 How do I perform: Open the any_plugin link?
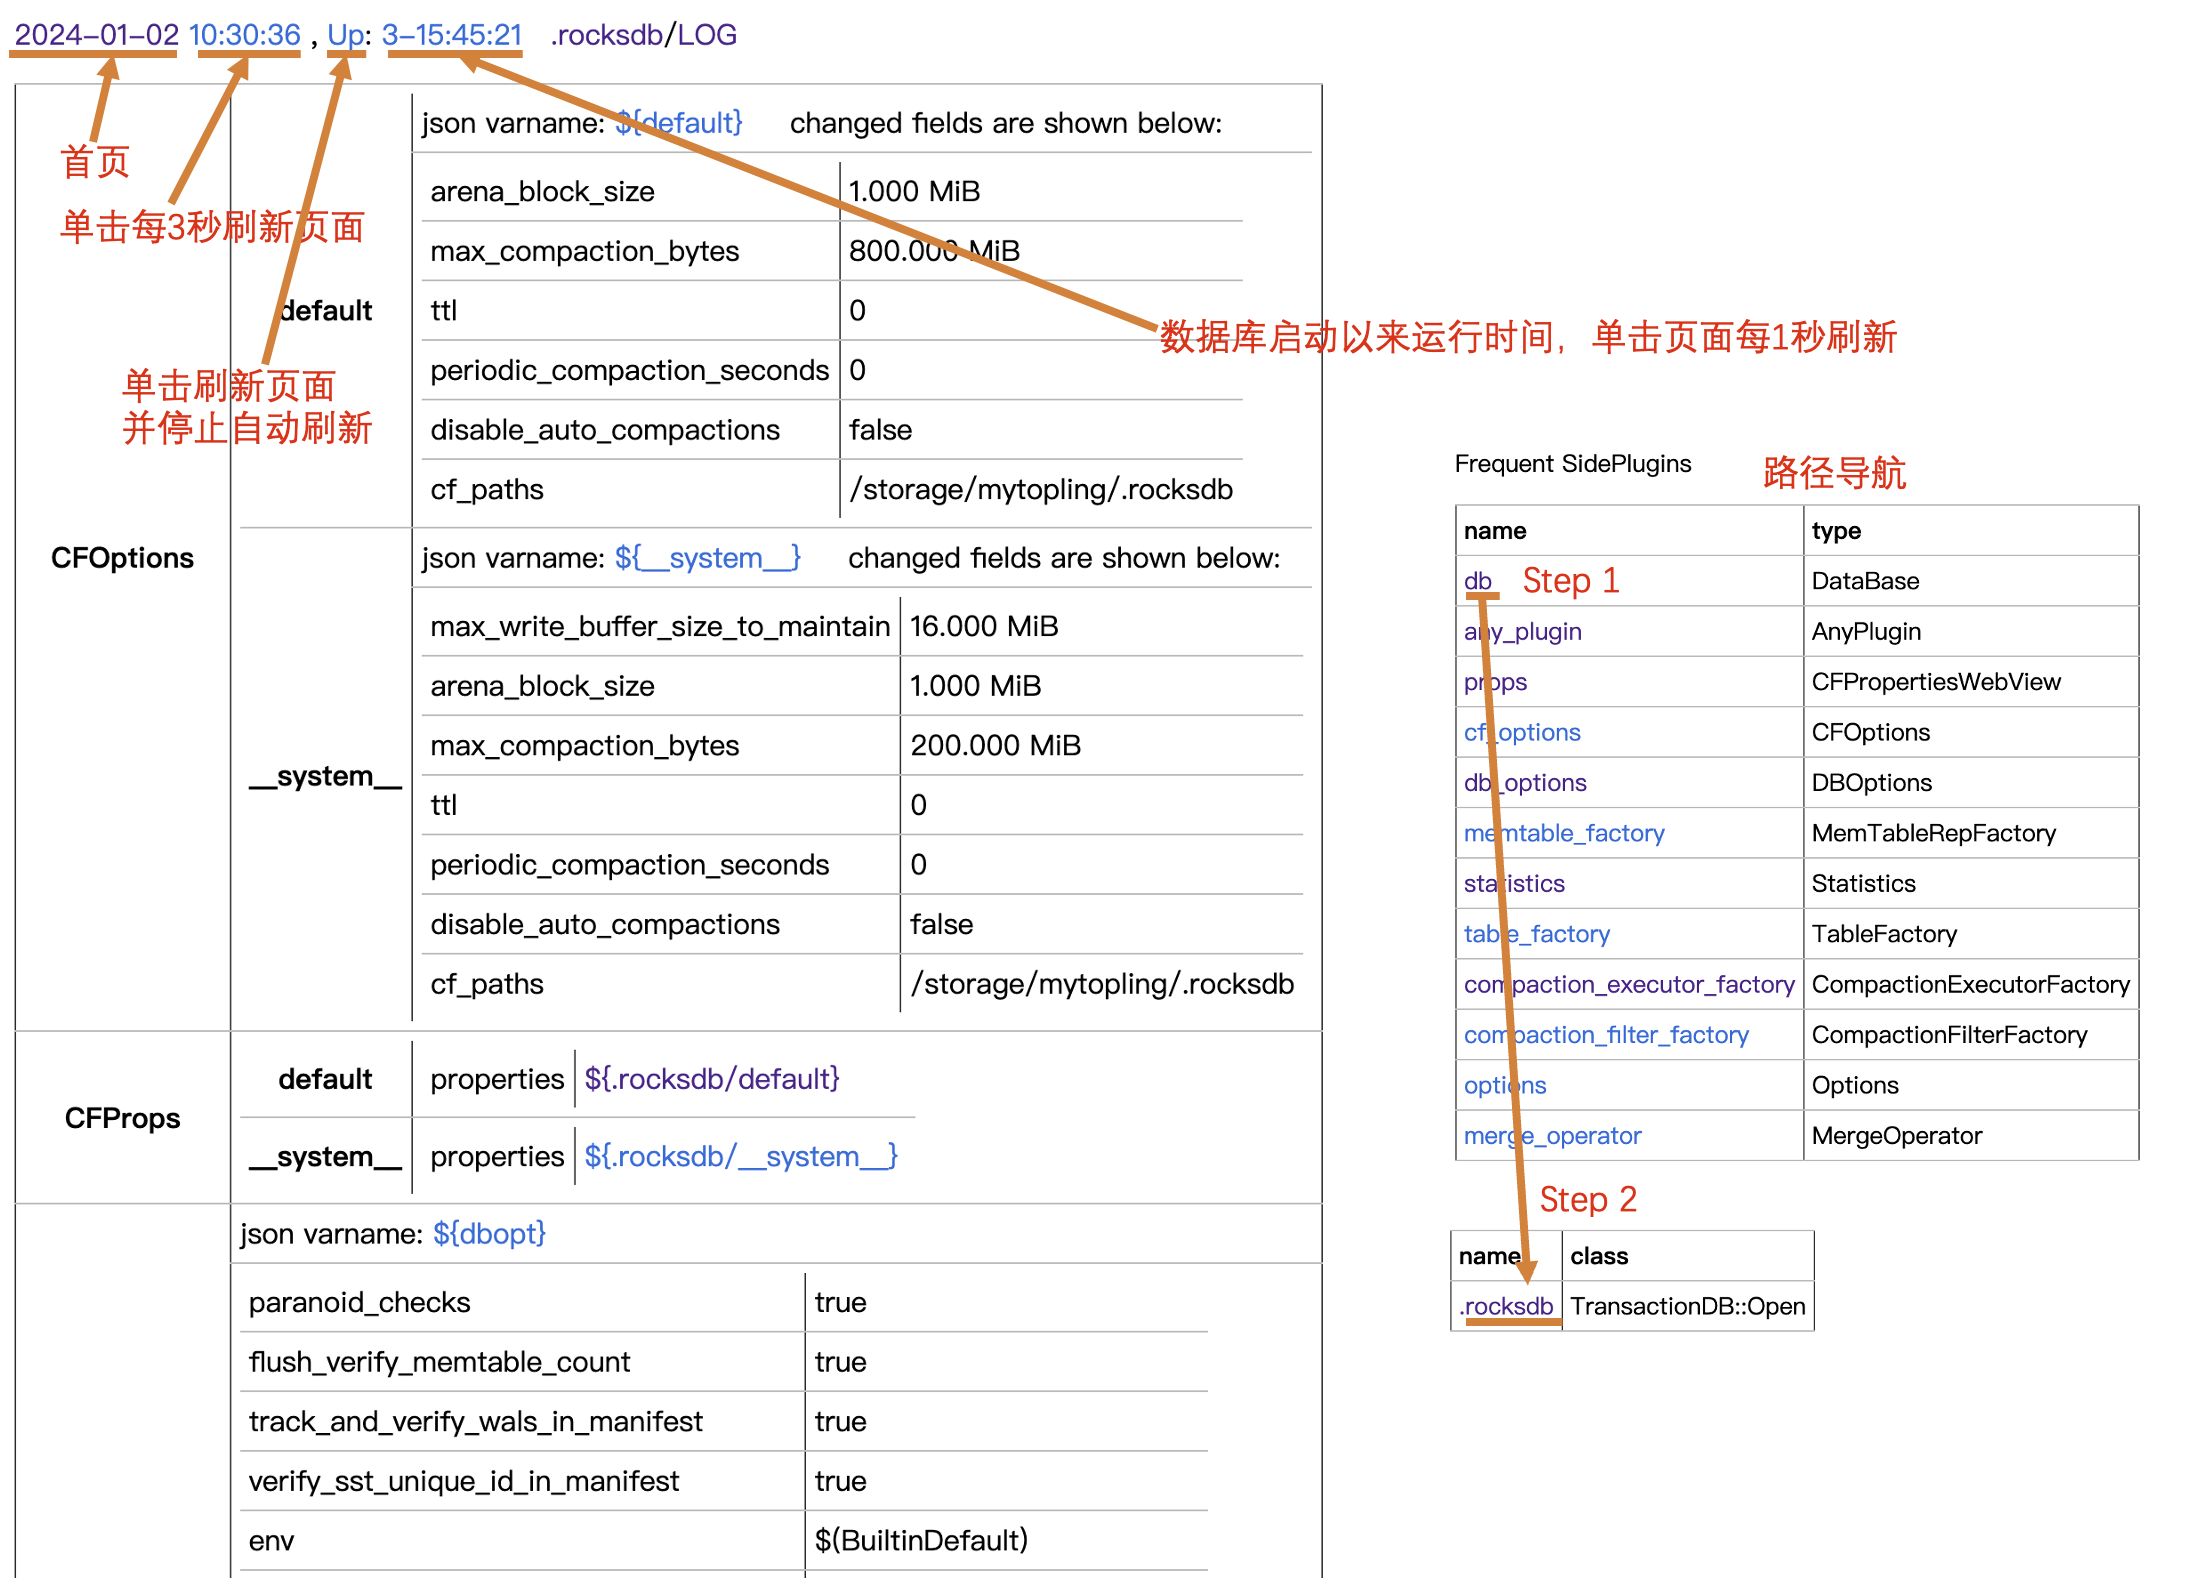point(1522,632)
